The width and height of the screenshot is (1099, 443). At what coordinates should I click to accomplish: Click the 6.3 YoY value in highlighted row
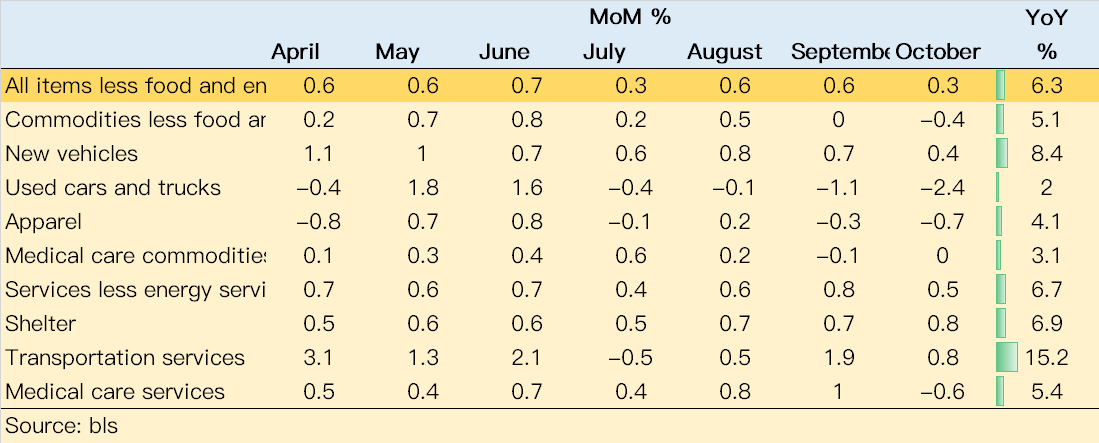[1049, 86]
